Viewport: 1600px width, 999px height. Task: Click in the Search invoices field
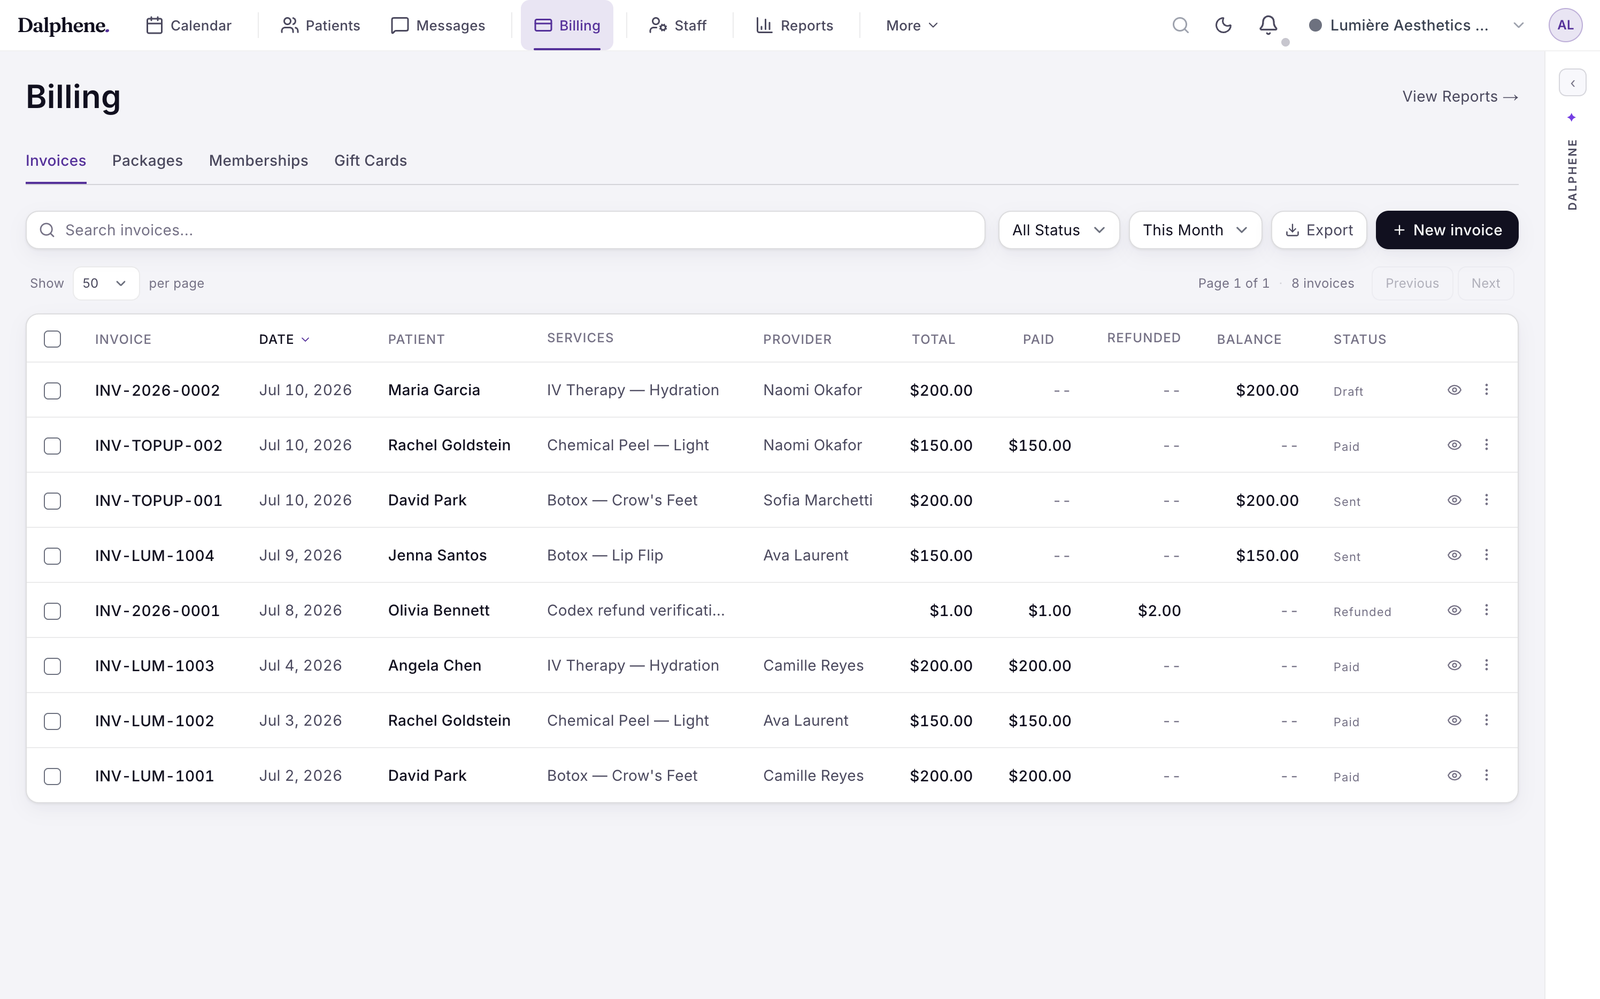505,230
